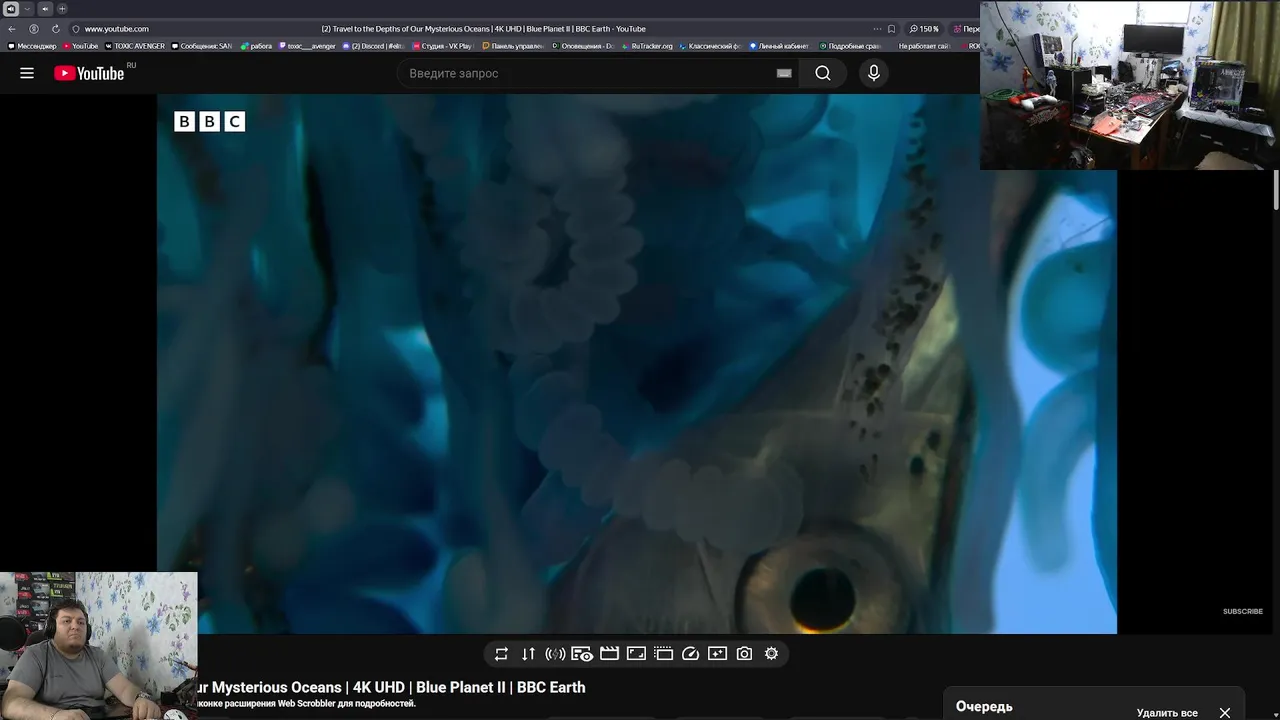Screen dimensions: 1280x720
Task: Open the 'RuTracker.org' bookmark
Action: [x=648, y=46]
